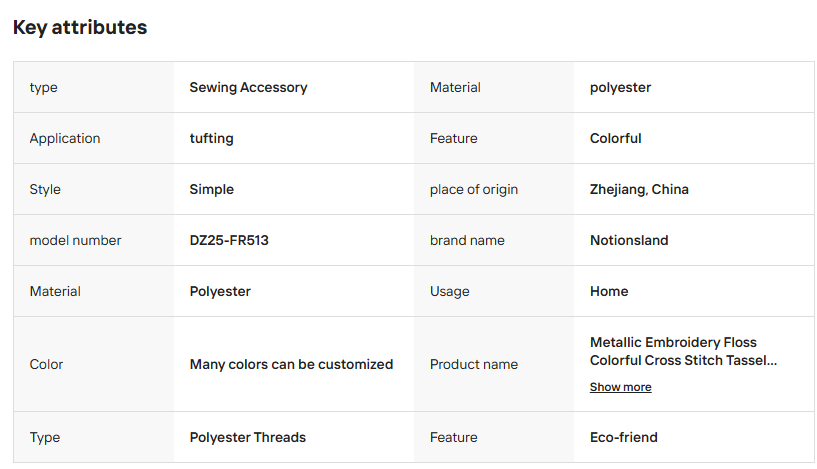This screenshot has height=469, width=817.
Task: Click the 'Style' attribute label
Action: pos(45,190)
